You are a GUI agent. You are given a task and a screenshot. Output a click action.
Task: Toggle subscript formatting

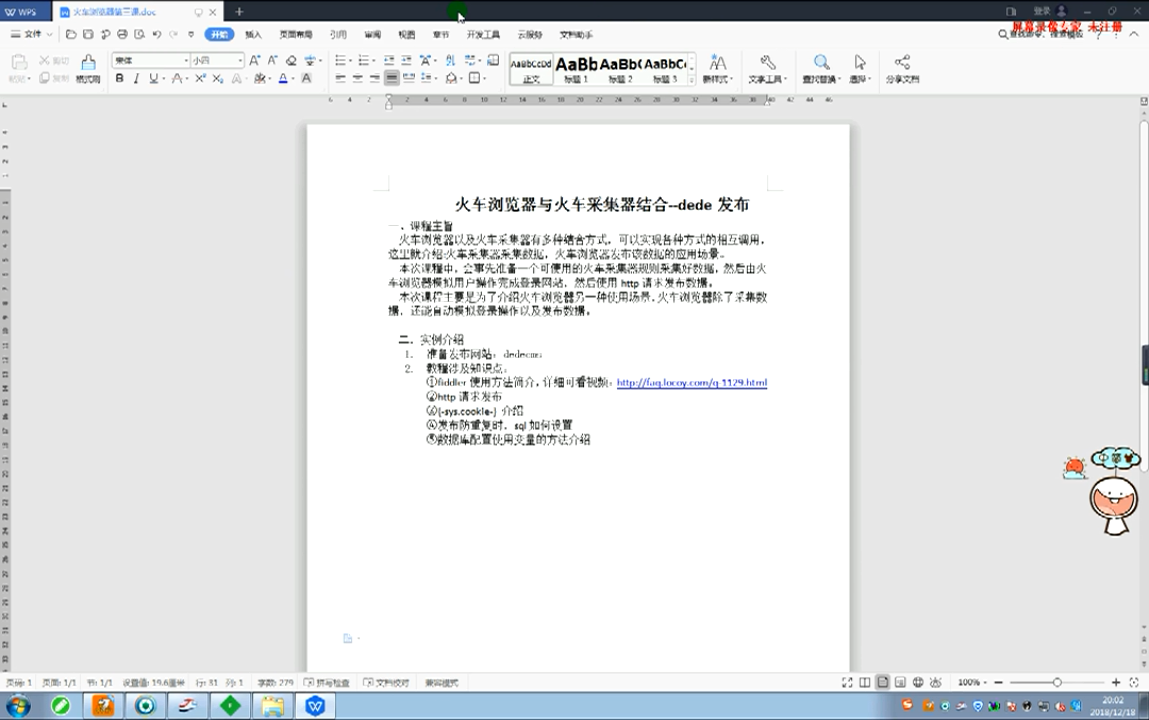pos(218,78)
